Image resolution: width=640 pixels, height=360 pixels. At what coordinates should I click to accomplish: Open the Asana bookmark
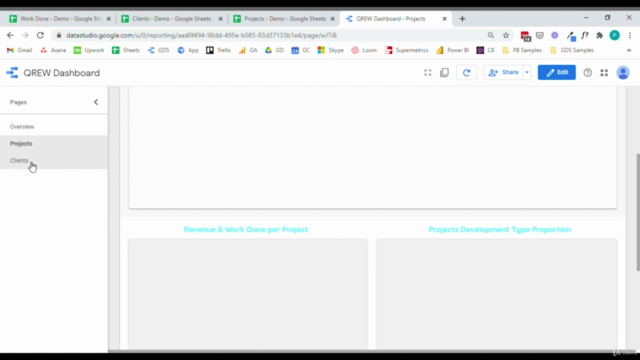point(53,50)
